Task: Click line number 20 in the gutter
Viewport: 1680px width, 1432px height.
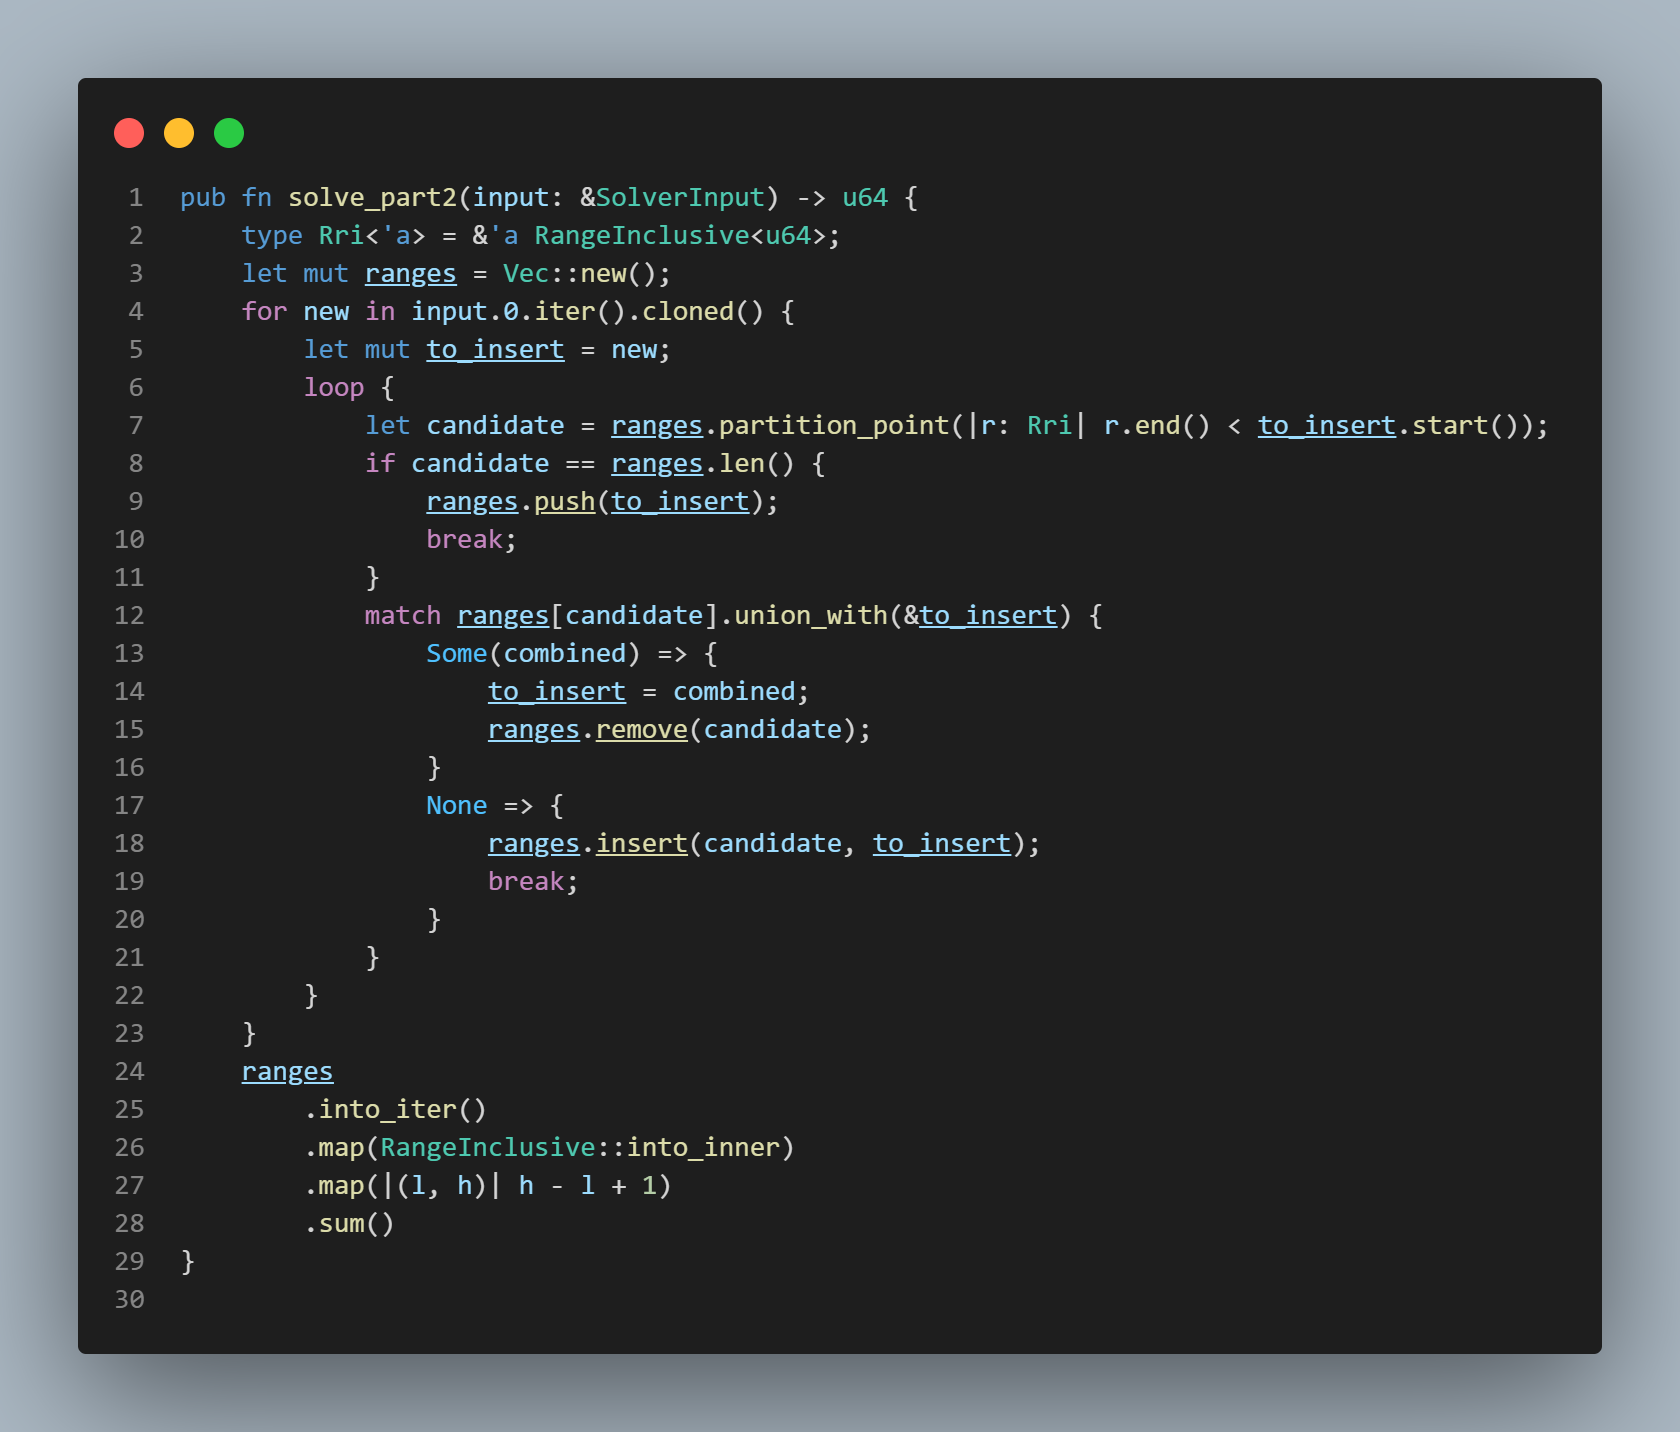Action: 129,920
